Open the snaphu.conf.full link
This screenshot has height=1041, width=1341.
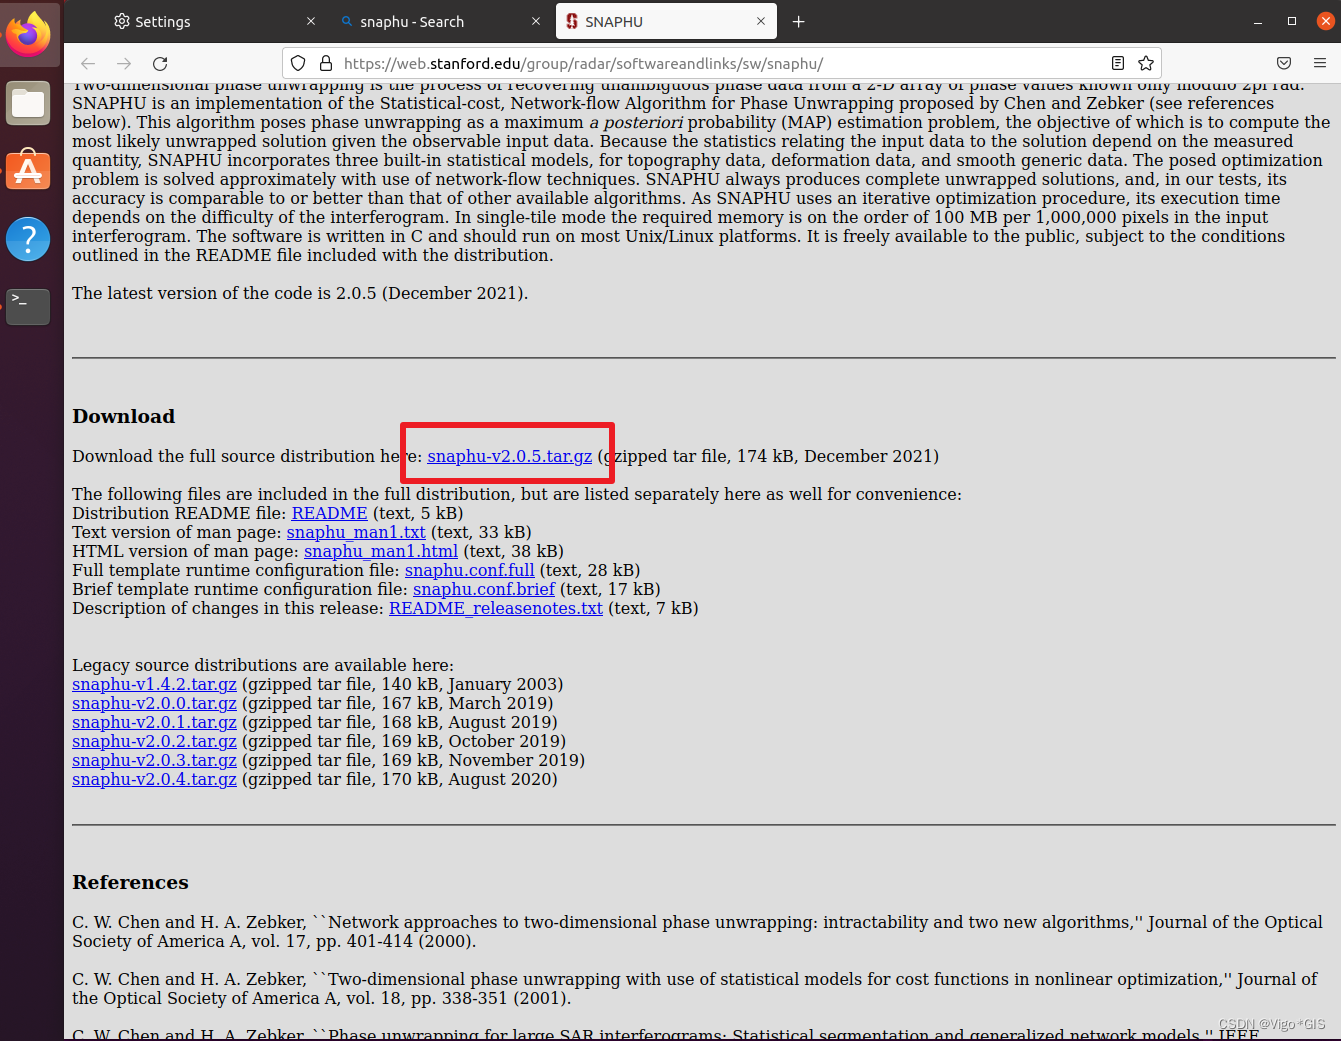pyautogui.click(x=470, y=570)
